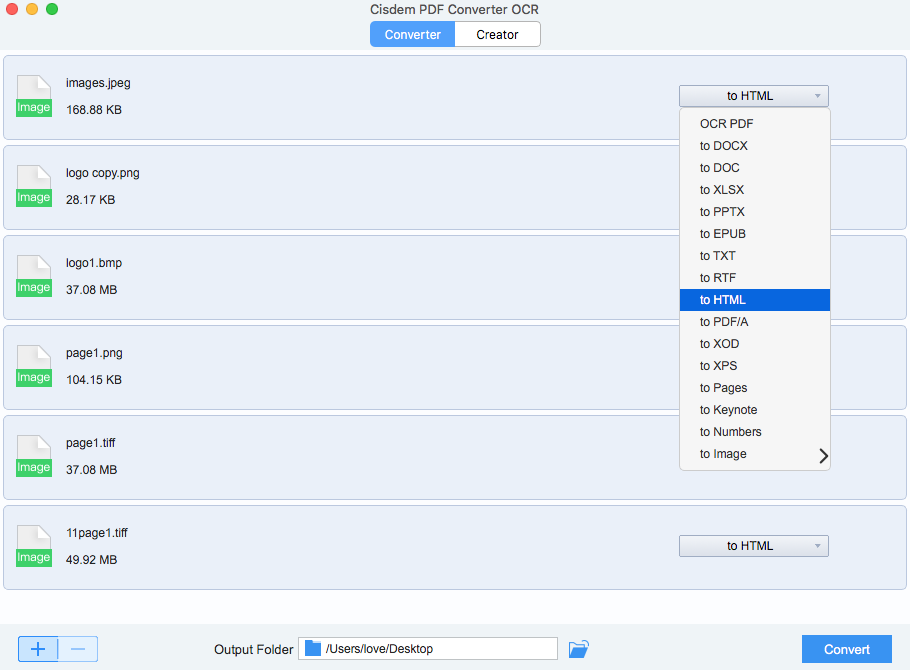
Task: Open the output folder browse icon
Action: [x=579, y=649]
